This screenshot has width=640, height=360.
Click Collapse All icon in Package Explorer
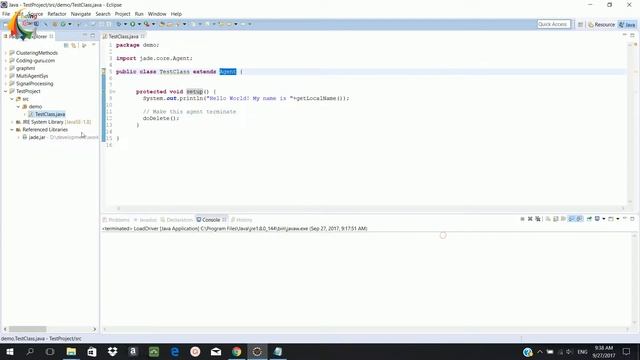pos(66,45)
